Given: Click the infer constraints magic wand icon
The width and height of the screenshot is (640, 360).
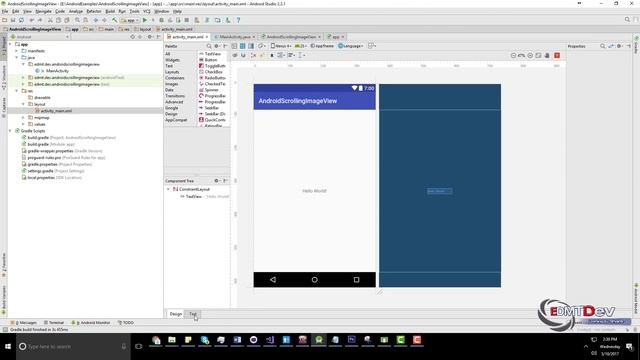Looking at the screenshot, I should (x=262, y=55).
